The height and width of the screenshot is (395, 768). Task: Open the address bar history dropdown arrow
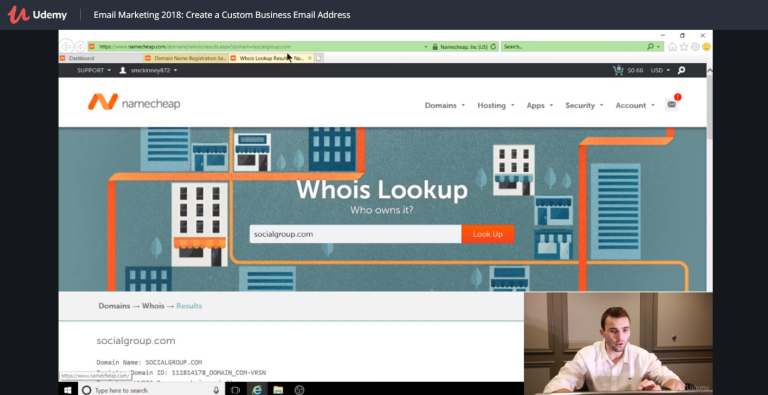[426, 47]
